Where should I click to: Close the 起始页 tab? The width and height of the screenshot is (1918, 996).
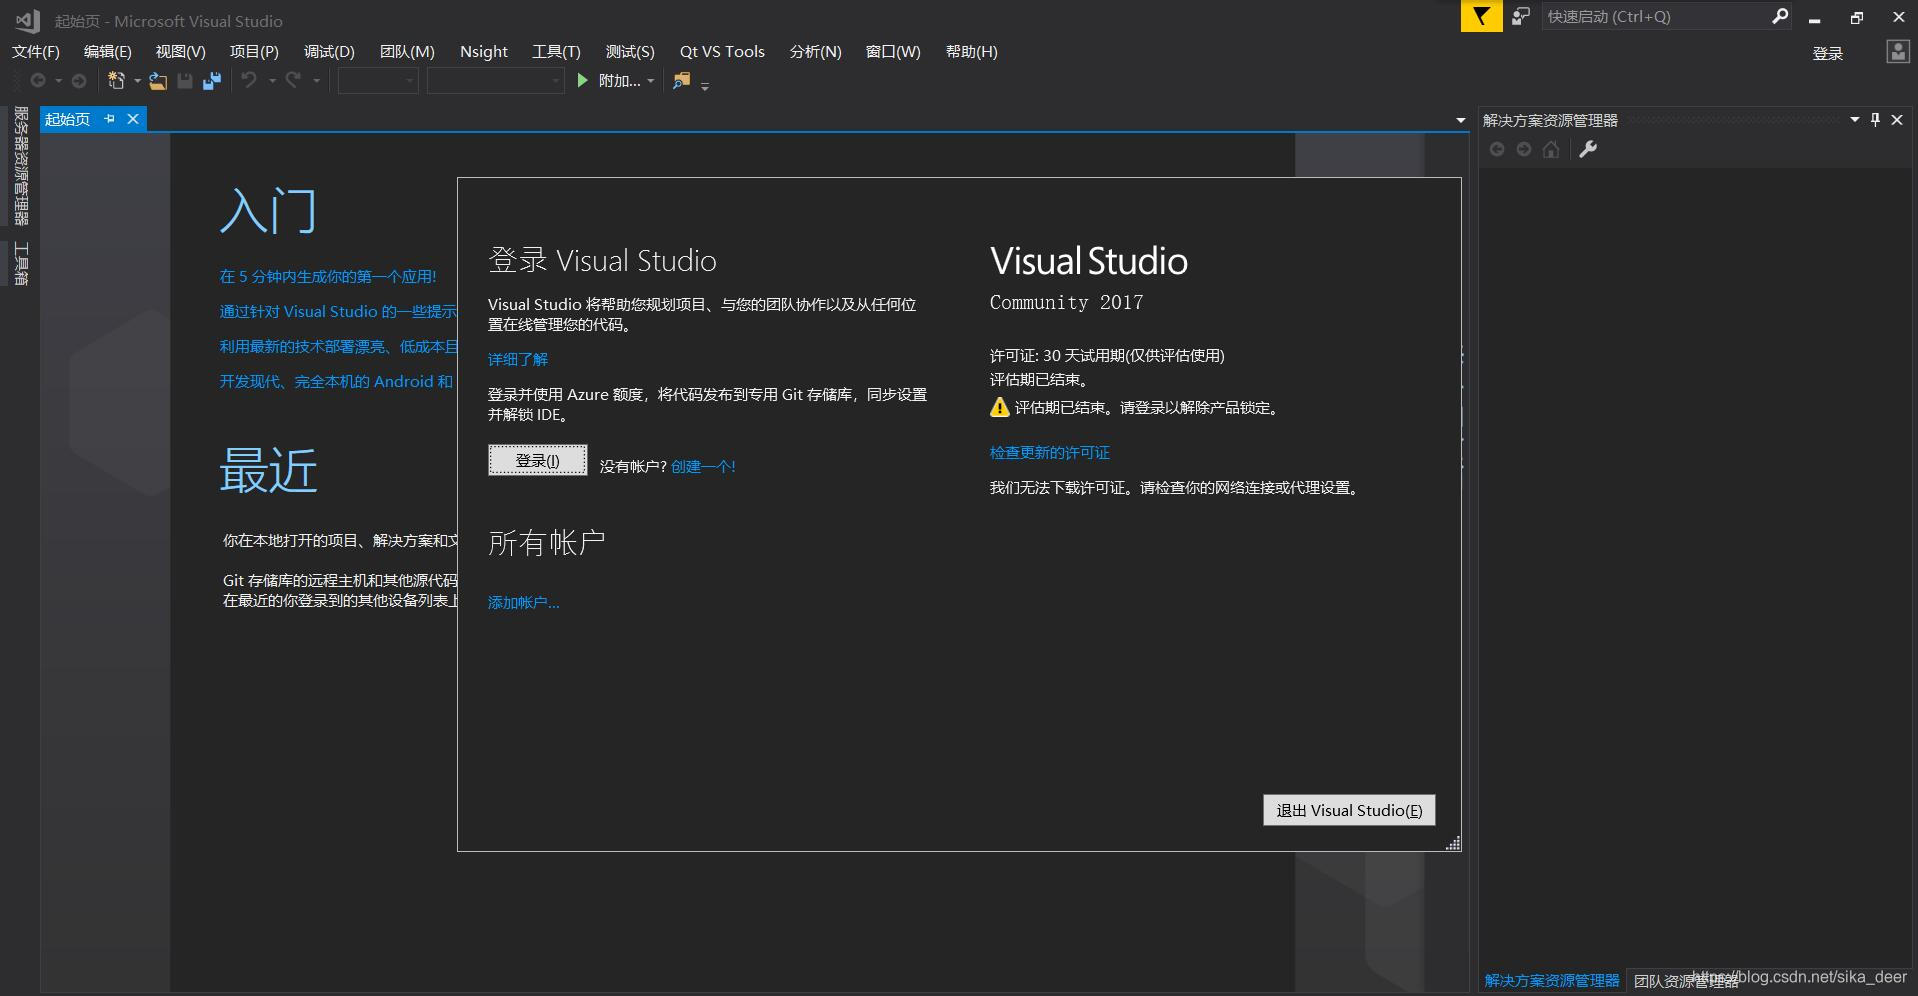tap(133, 119)
